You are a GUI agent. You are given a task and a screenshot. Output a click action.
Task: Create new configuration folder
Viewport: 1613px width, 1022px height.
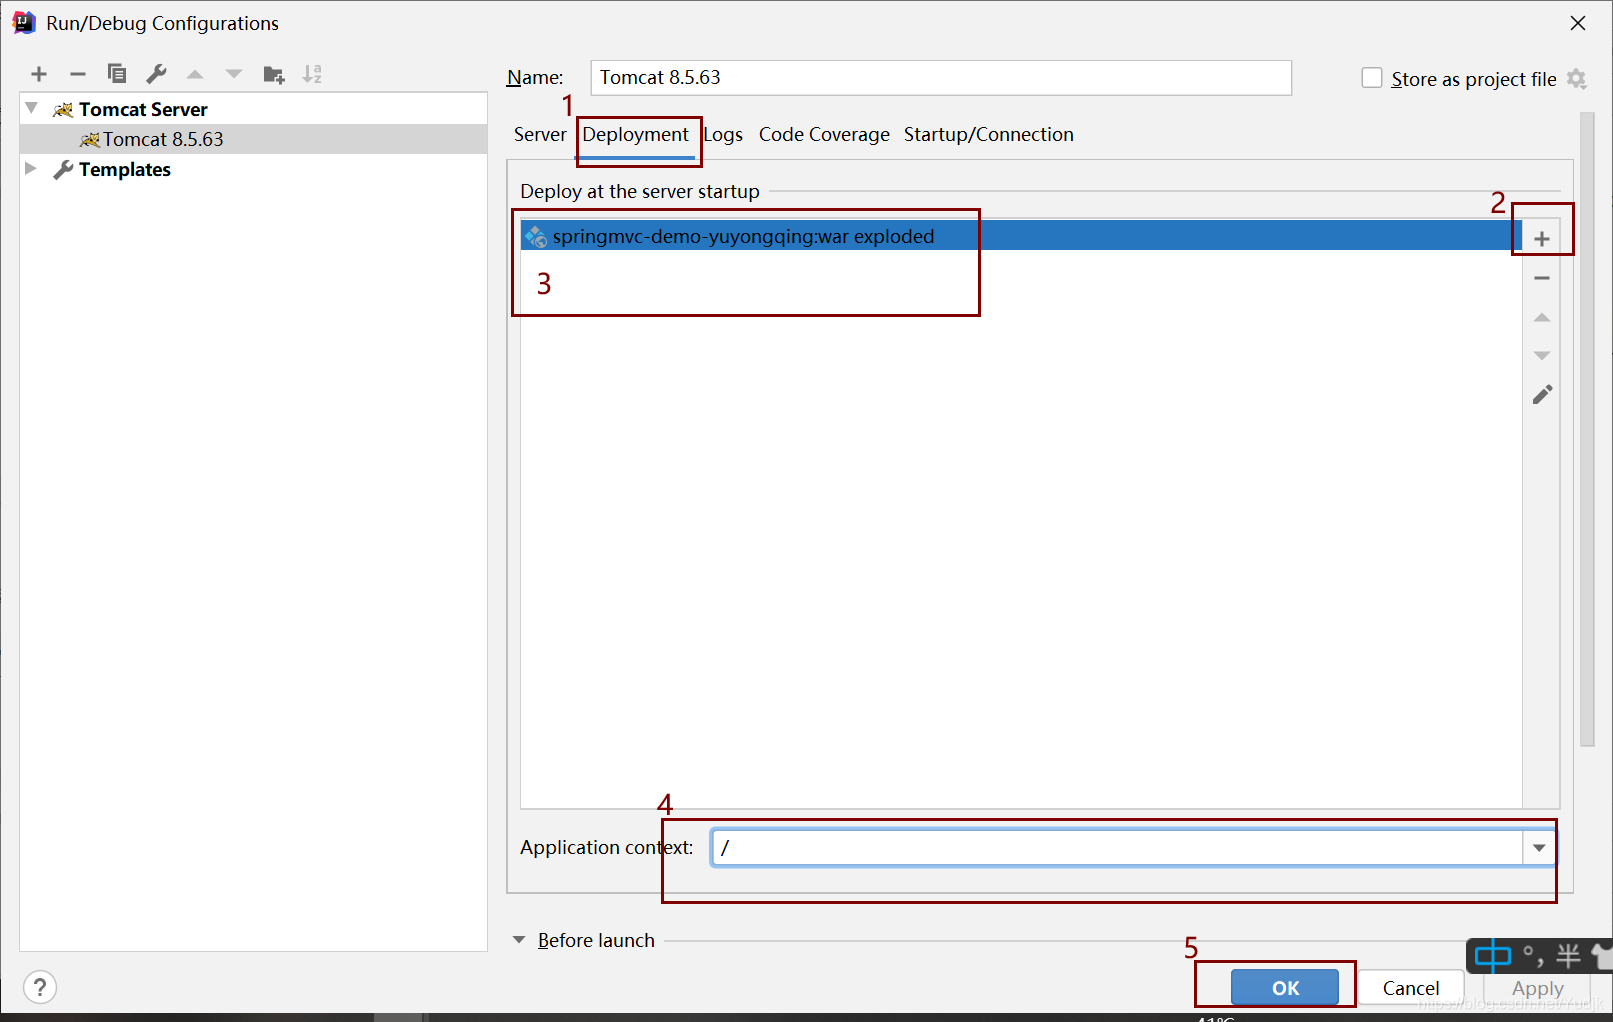(274, 74)
